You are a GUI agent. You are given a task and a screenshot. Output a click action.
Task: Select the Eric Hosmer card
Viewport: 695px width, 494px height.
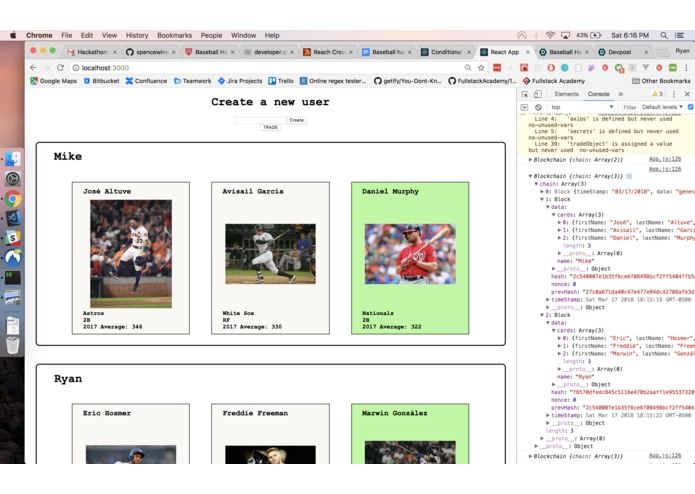click(x=131, y=434)
